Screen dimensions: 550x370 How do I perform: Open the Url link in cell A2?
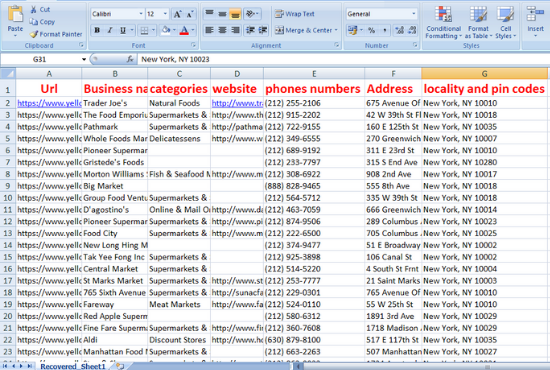(49, 103)
